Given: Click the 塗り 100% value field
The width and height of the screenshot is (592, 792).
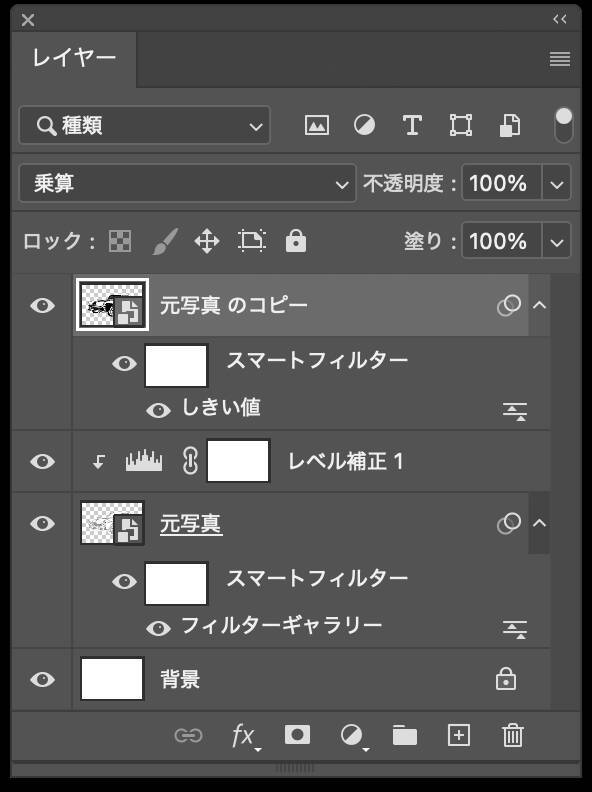Looking at the screenshot, I should point(501,241).
